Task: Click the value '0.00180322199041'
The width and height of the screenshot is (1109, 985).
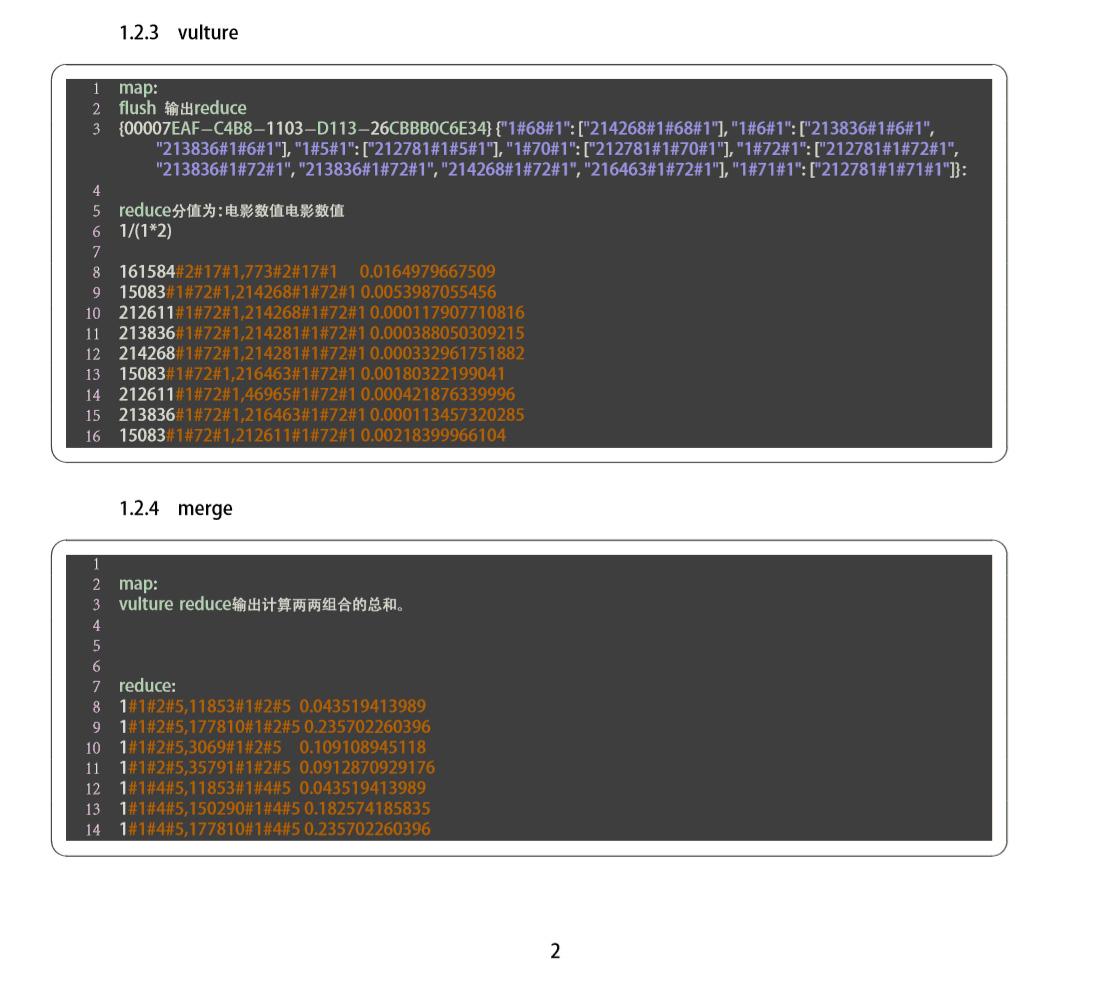Action: 433,374
